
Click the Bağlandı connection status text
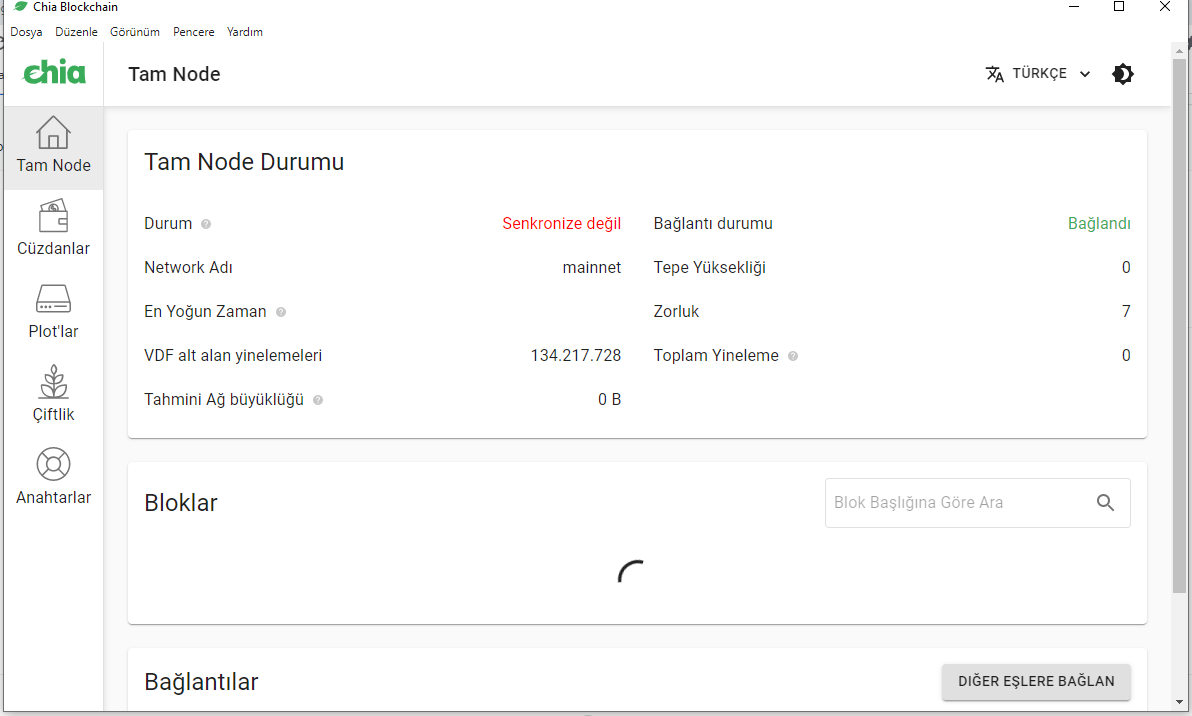pos(1099,223)
